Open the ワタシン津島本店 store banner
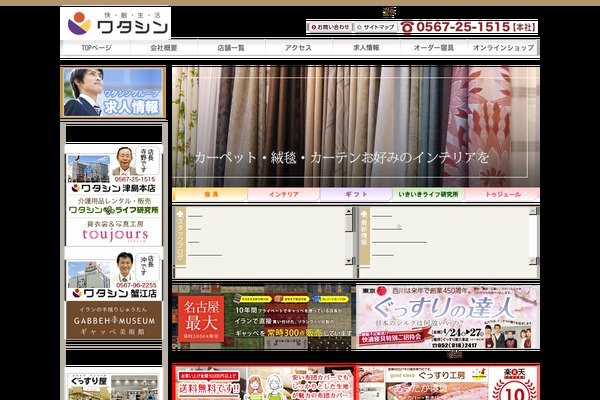 pos(114,170)
